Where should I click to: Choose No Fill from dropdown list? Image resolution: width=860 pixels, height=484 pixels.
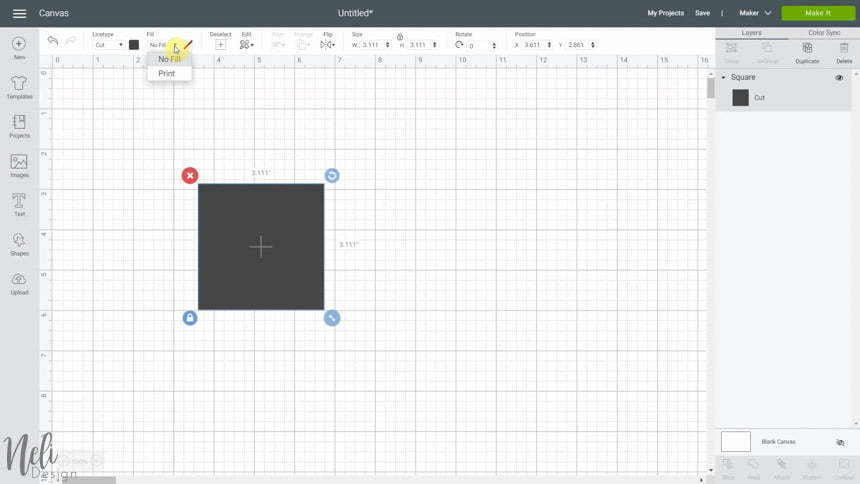(x=169, y=59)
